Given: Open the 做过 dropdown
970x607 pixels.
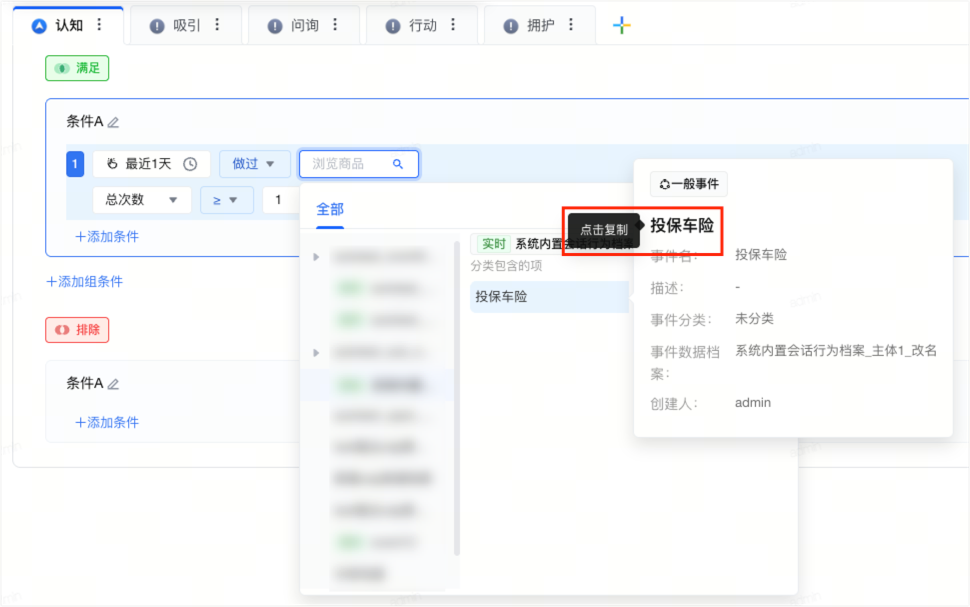Looking at the screenshot, I should (254, 164).
